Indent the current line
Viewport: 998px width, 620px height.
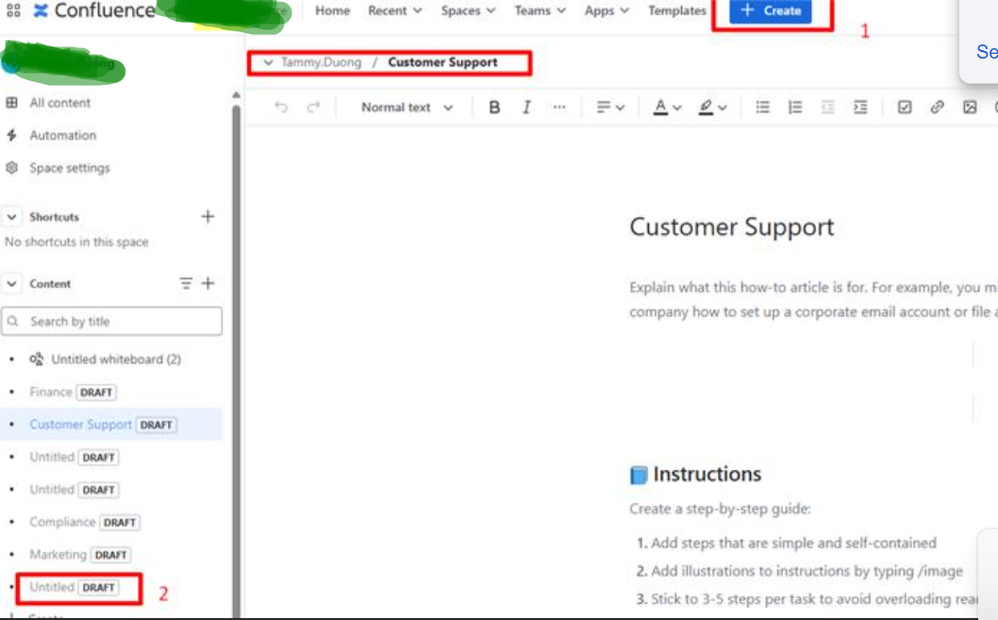[860, 107]
